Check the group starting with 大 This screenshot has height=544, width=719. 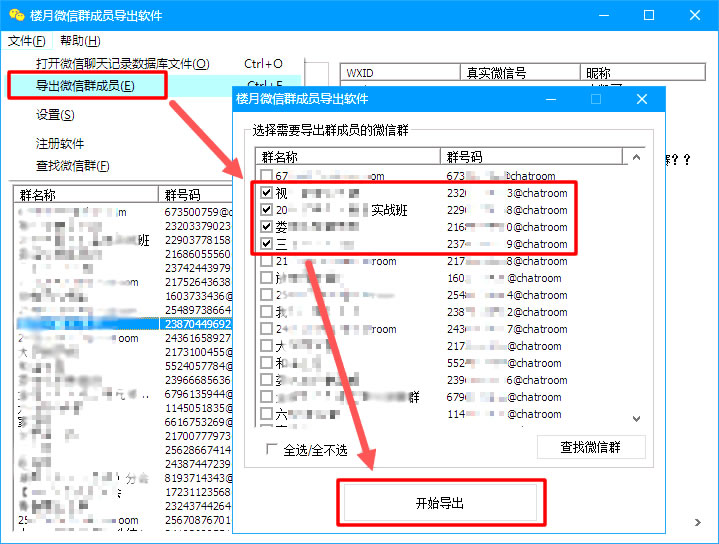click(266, 345)
